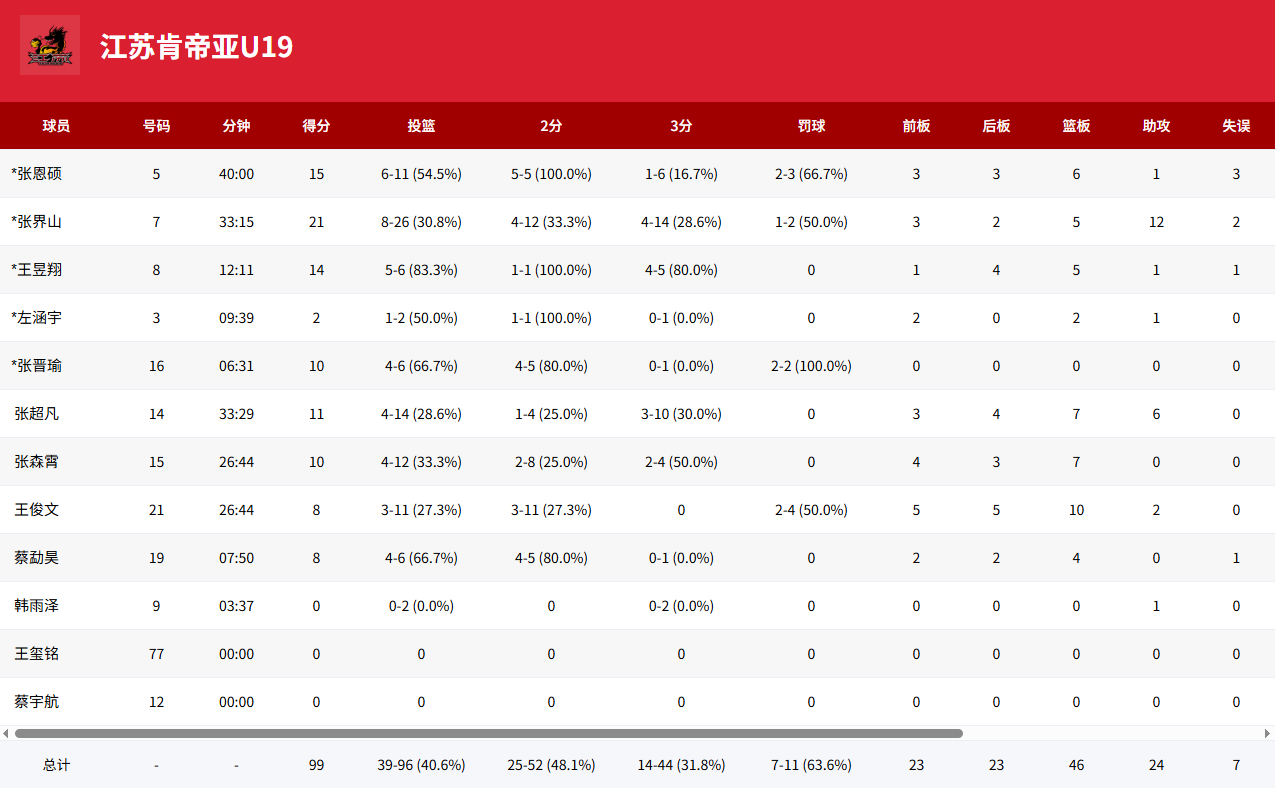Open the team title 江苏肯帝亚U19
Image resolution: width=1275 pixels, height=788 pixels.
pos(196,47)
